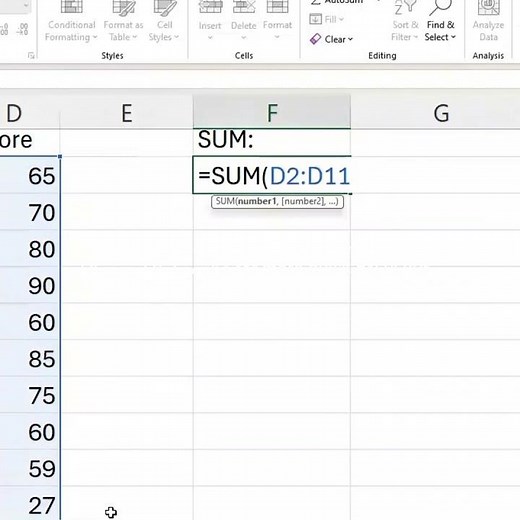Click the Format cells icon
This screenshot has height=520, width=520.
pos(277,7)
